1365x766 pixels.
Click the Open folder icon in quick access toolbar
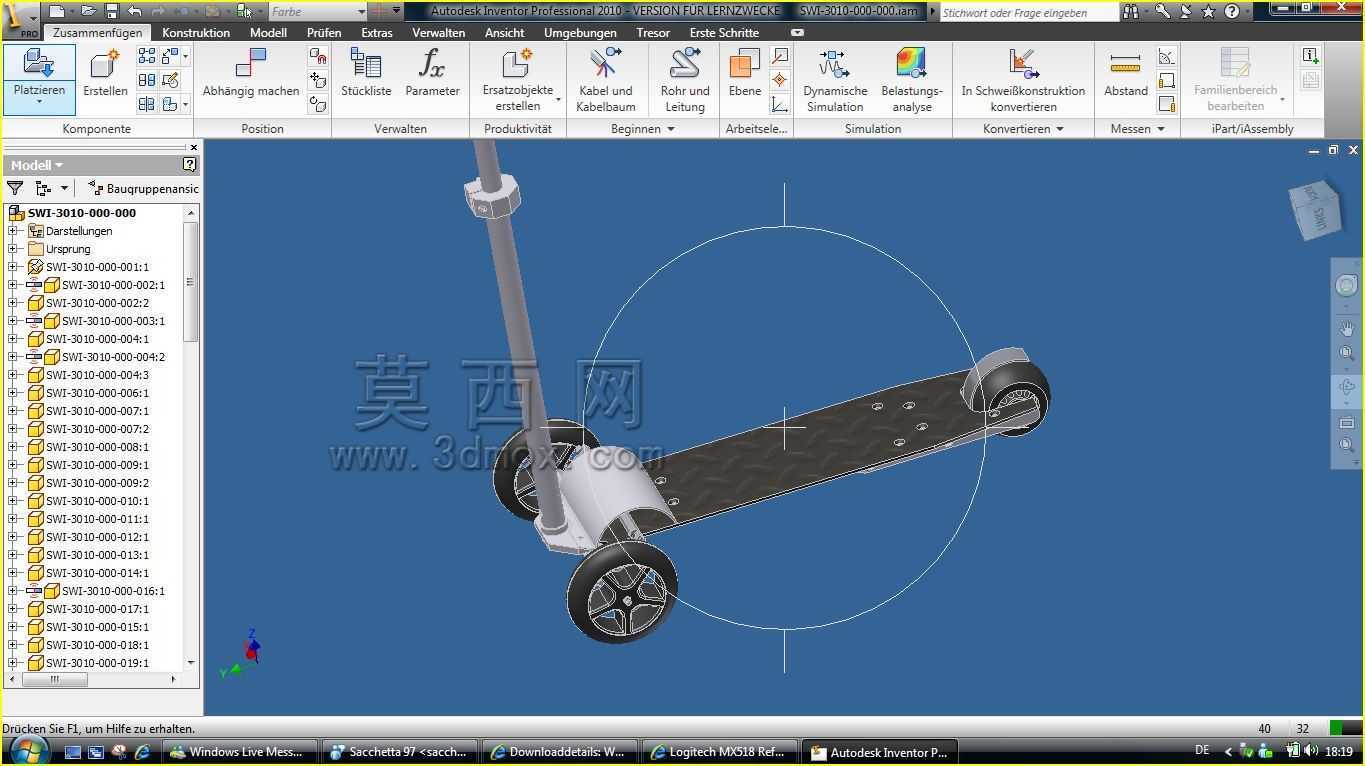click(88, 11)
